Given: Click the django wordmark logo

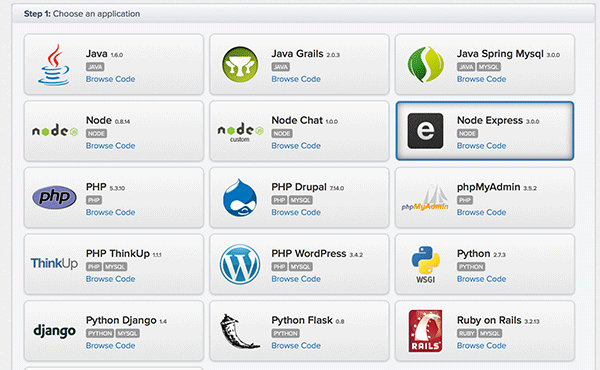Looking at the screenshot, I should pyautogui.click(x=54, y=331).
